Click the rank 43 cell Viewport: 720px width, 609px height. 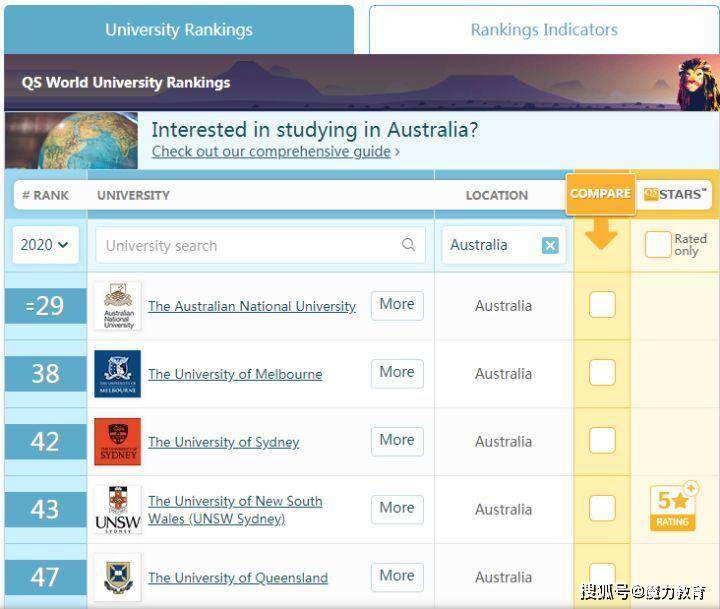point(45,510)
